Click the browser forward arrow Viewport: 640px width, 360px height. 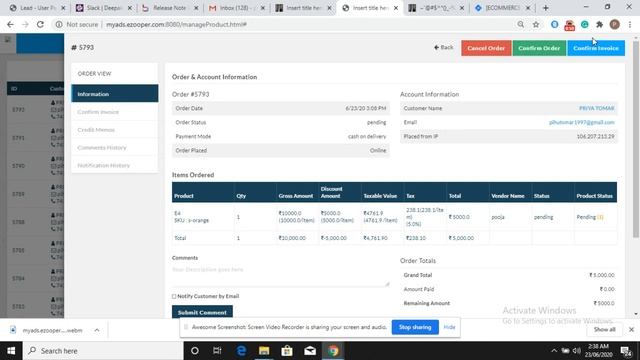pos(25,24)
